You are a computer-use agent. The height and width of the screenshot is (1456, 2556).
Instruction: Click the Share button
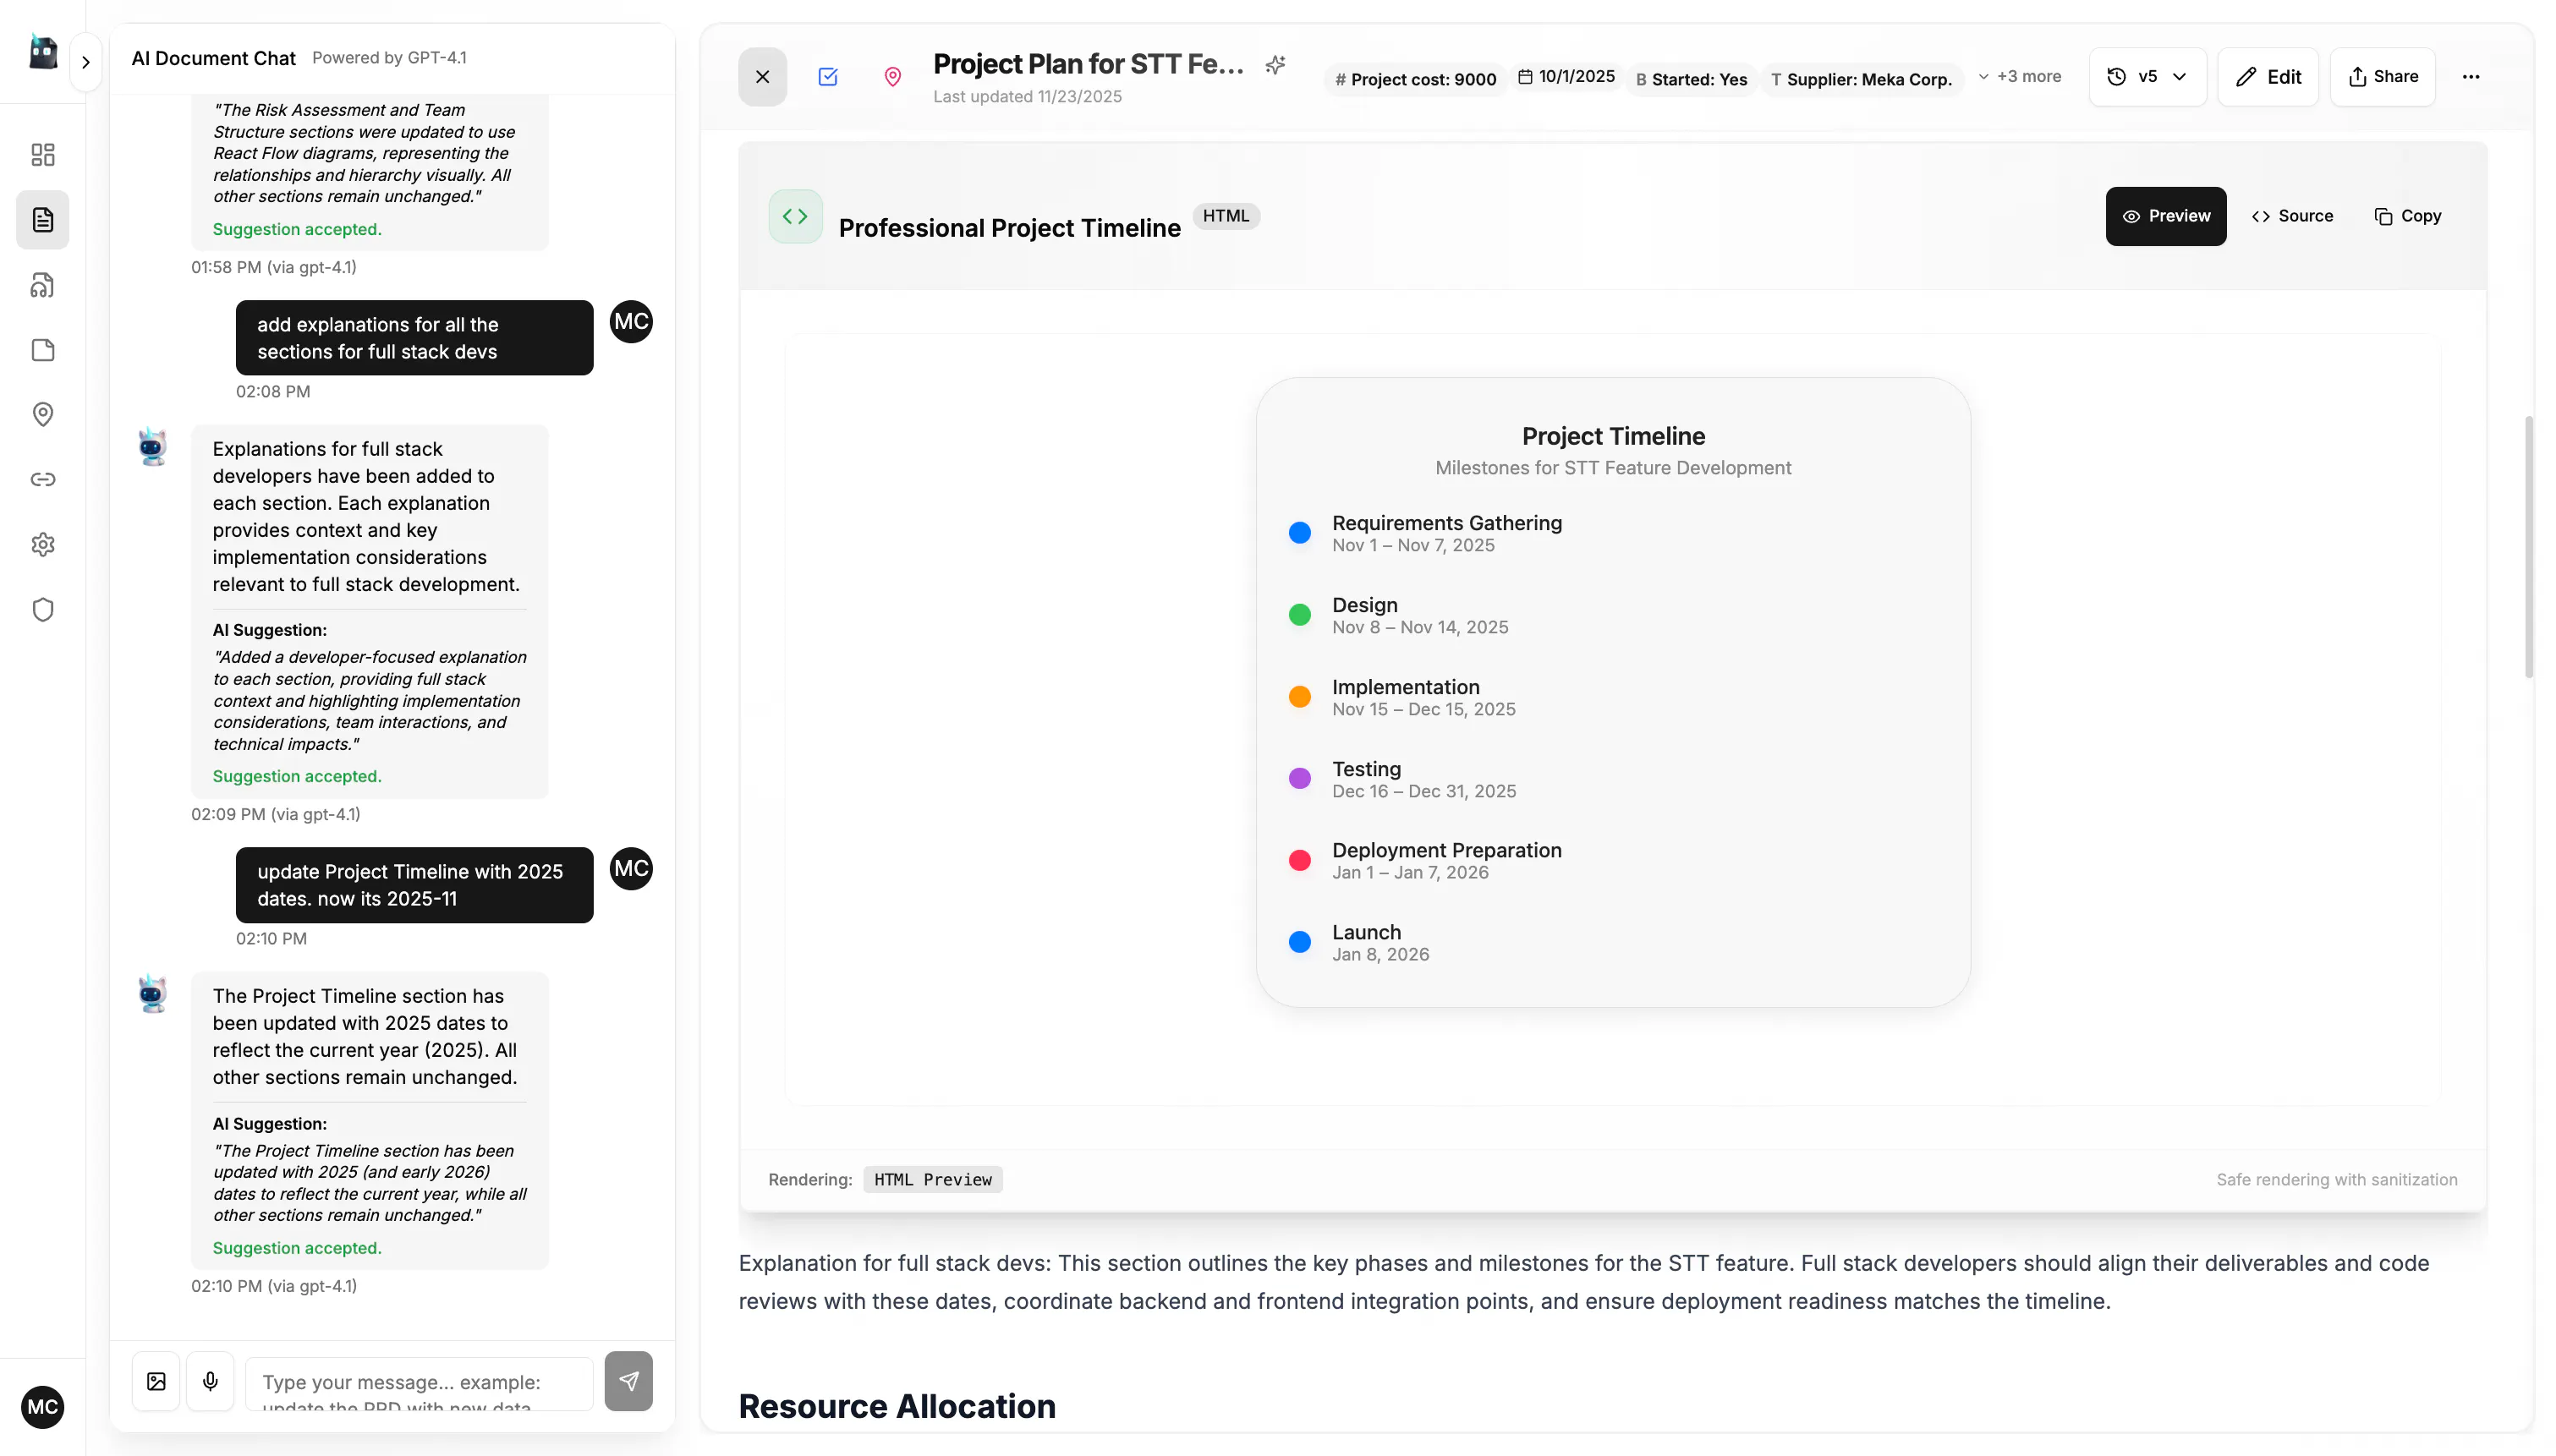pos(2382,77)
